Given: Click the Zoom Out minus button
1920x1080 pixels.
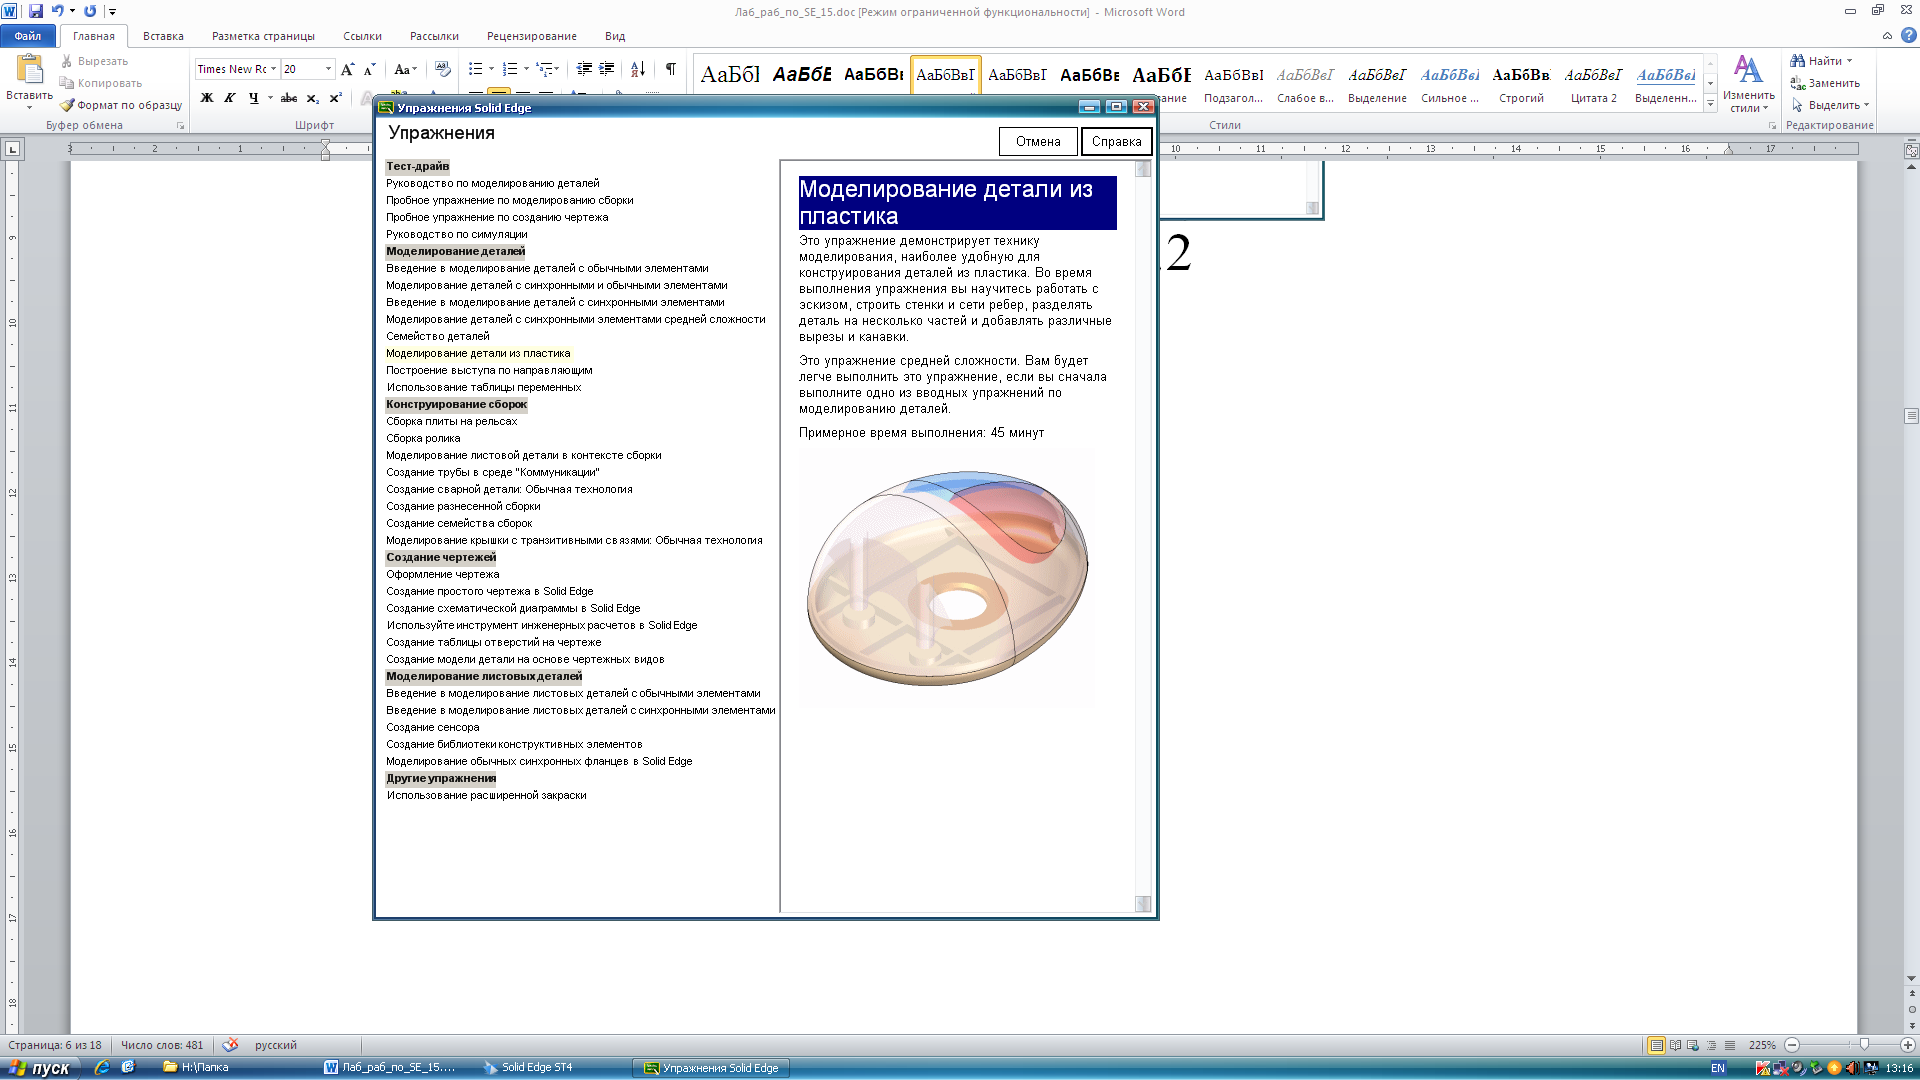Looking at the screenshot, I should click(1792, 1045).
